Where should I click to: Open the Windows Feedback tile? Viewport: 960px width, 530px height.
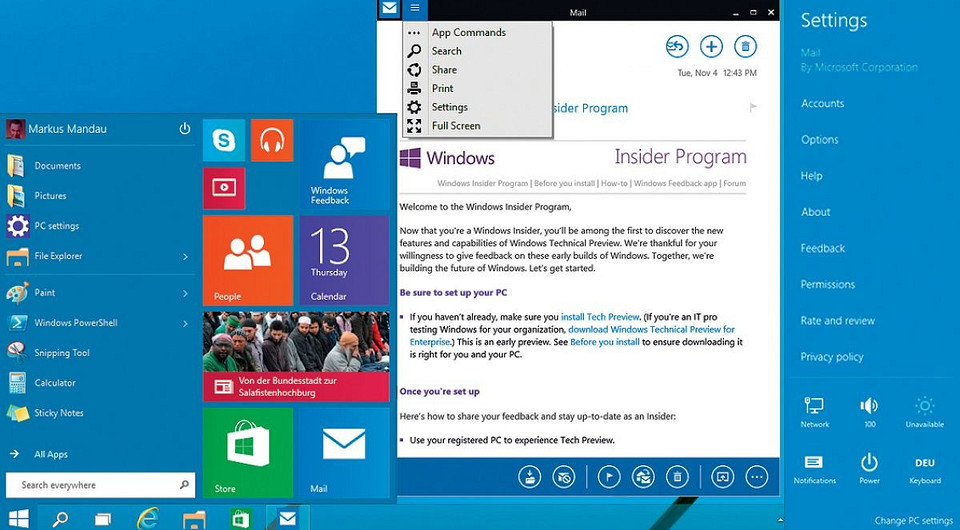pos(344,164)
